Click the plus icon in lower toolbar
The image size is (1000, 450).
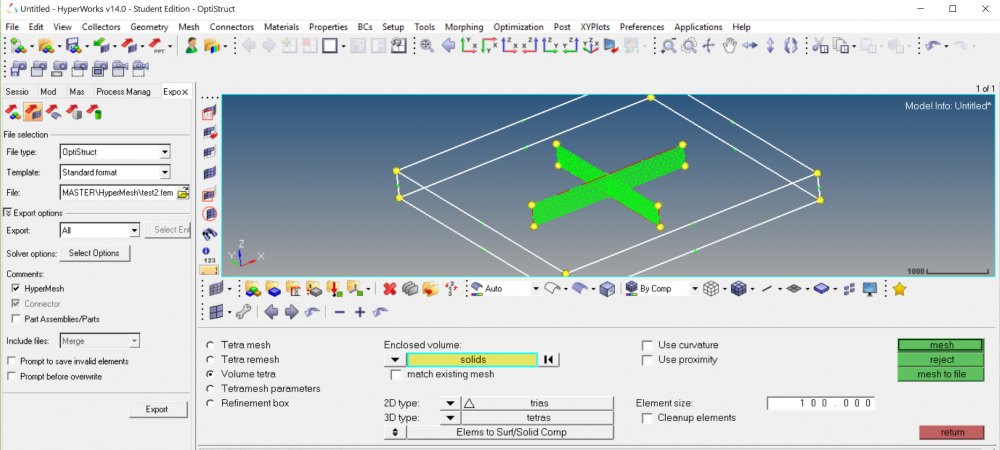click(360, 312)
